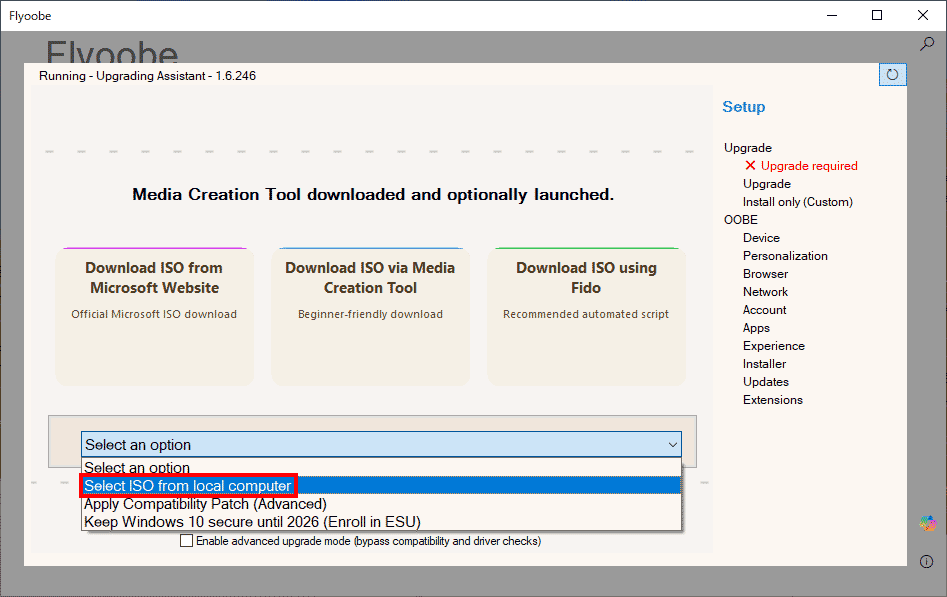Open the Account section
This screenshot has height=597, width=947.
[x=765, y=310]
